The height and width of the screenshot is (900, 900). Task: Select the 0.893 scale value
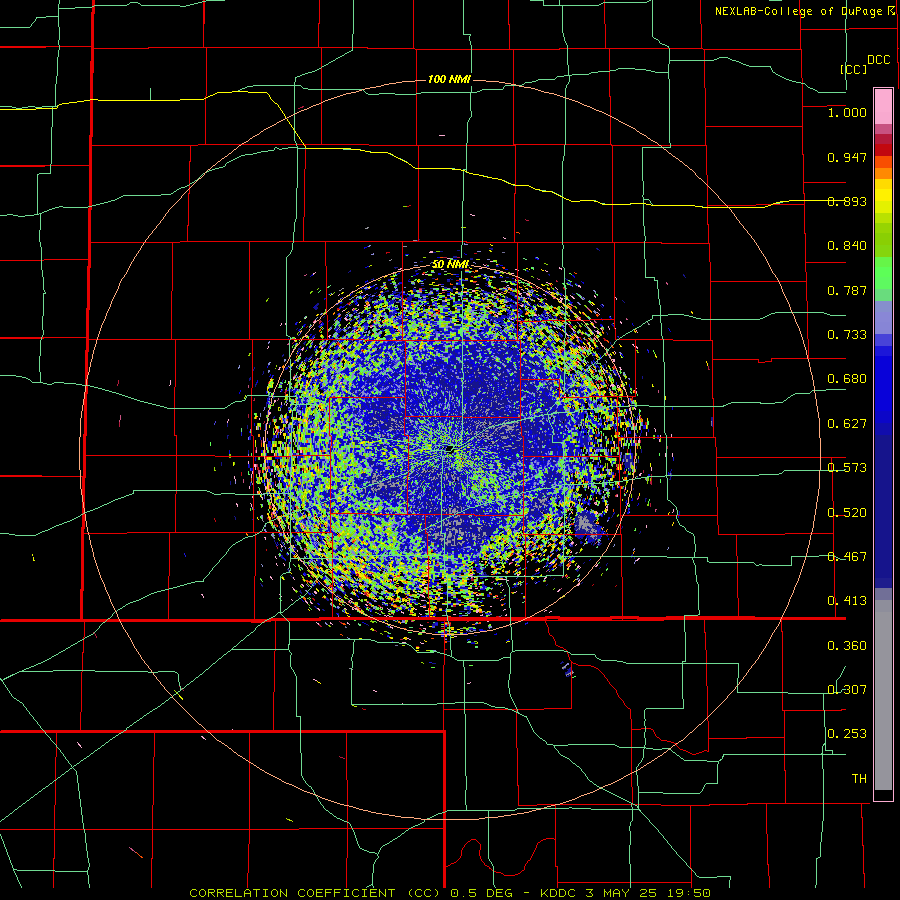pyautogui.click(x=847, y=201)
